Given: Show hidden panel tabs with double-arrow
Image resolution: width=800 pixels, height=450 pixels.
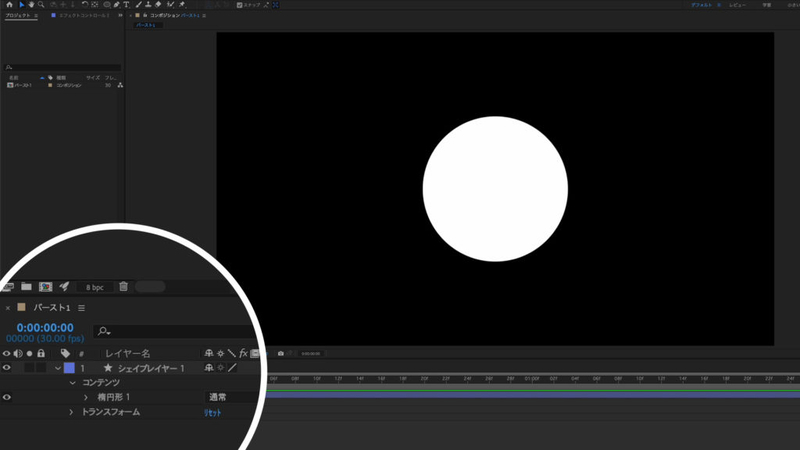Looking at the screenshot, I should 120,15.
